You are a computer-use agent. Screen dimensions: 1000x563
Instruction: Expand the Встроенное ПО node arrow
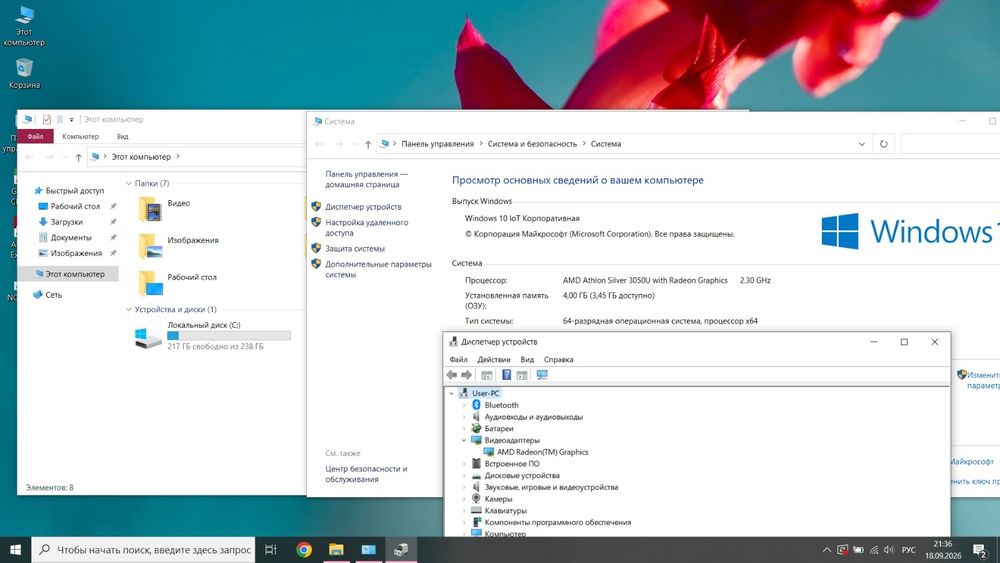tap(464, 464)
